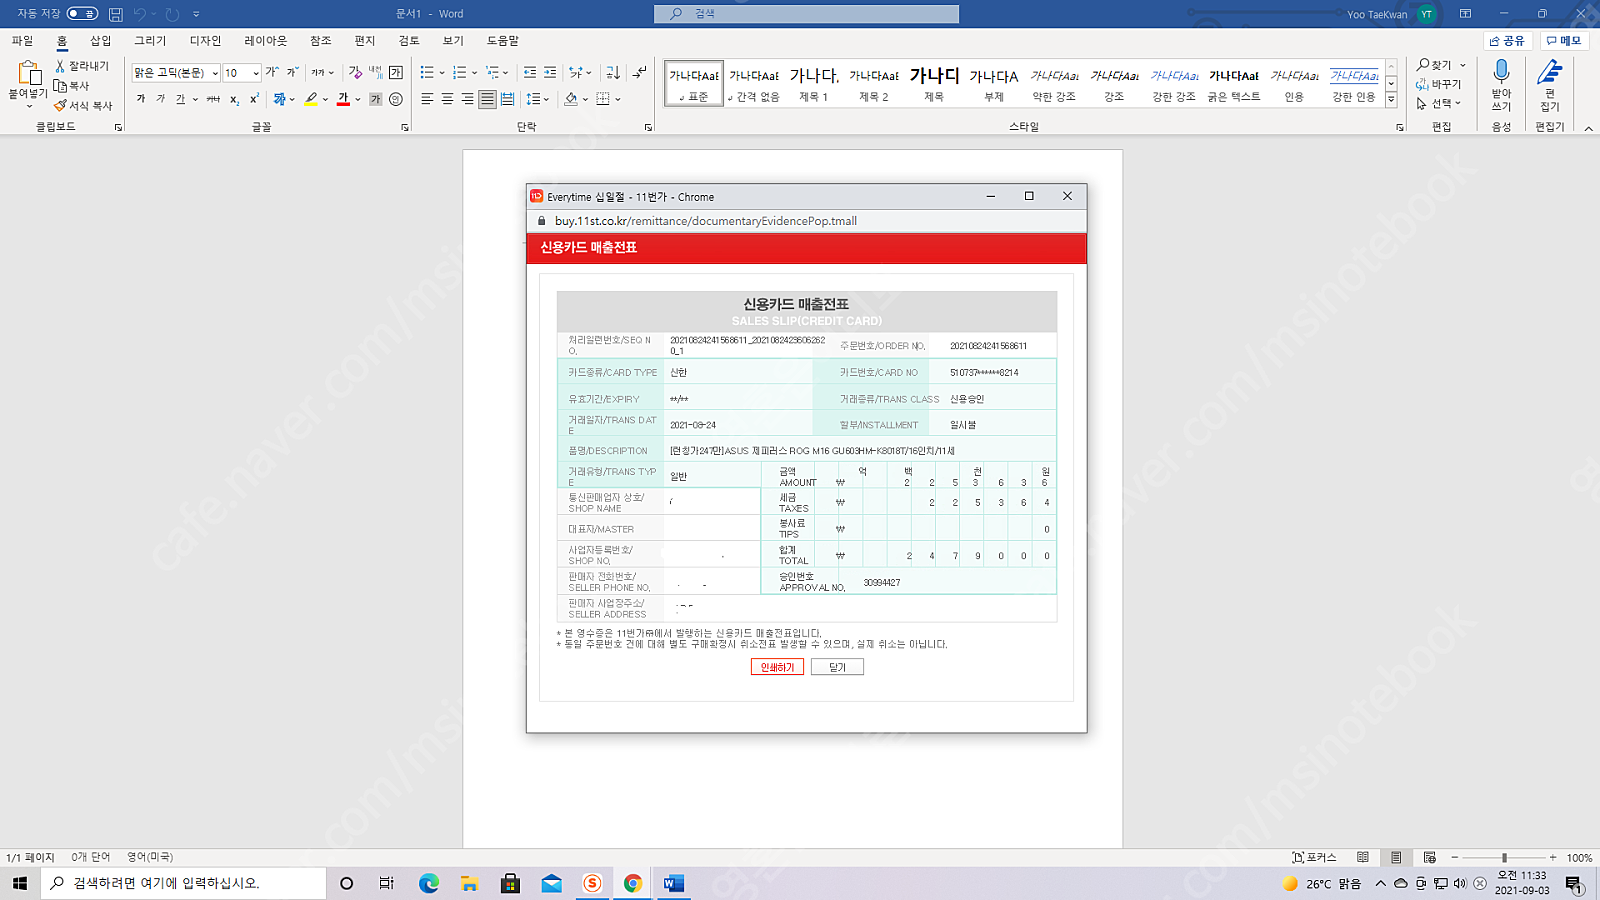
Task: Open Microsoft Edge from taskbar
Action: point(429,883)
